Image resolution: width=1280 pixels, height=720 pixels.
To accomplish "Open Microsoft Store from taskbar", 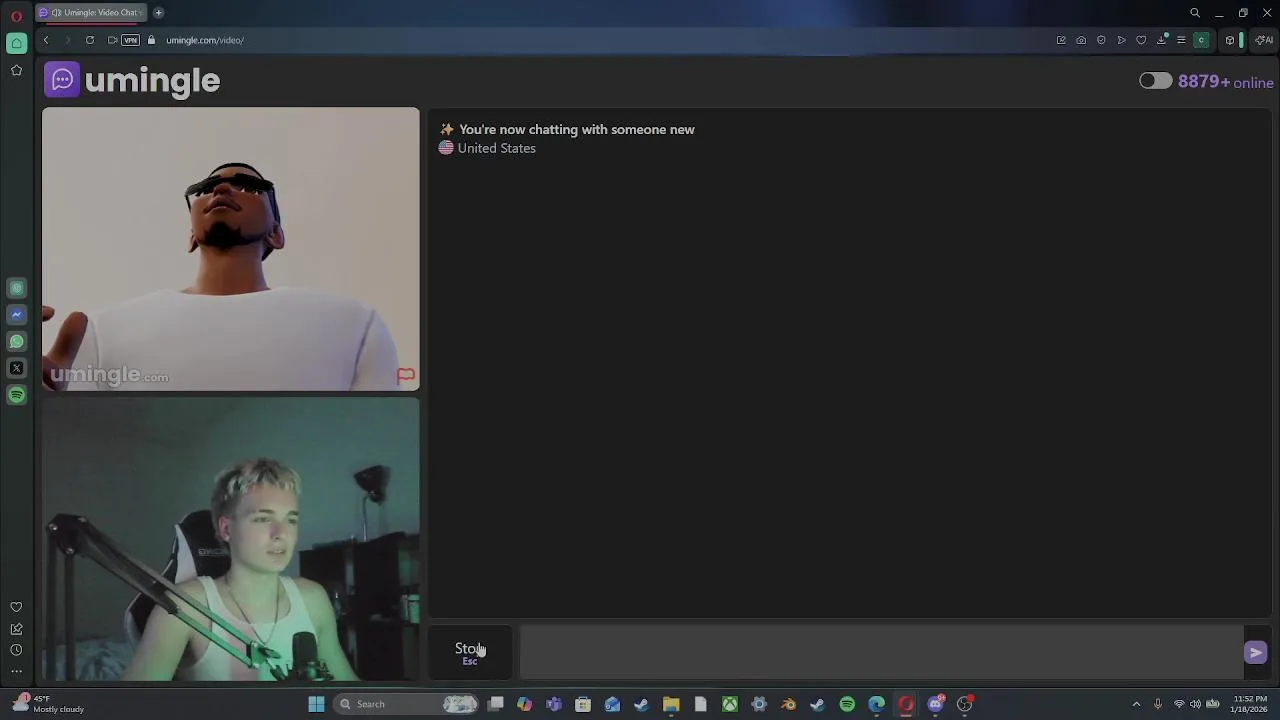I will point(583,704).
